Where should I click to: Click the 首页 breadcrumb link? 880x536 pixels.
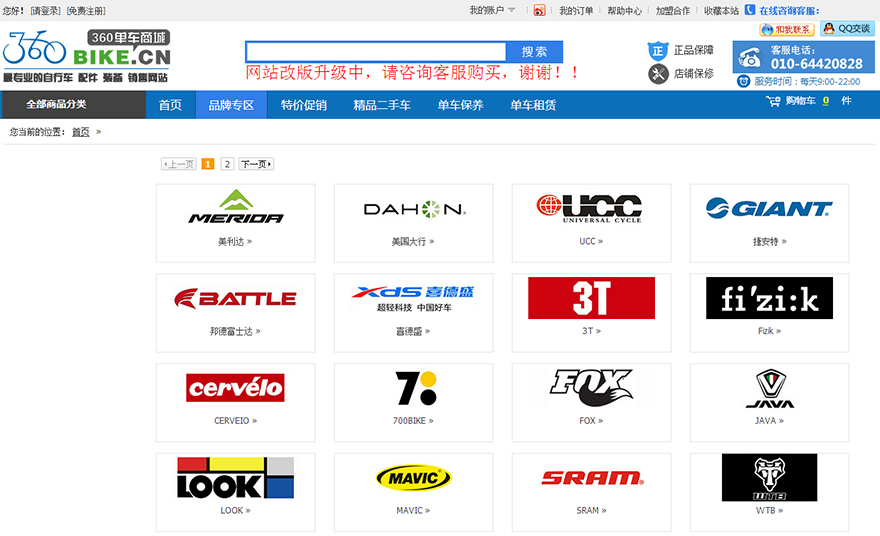pyautogui.click(x=81, y=132)
